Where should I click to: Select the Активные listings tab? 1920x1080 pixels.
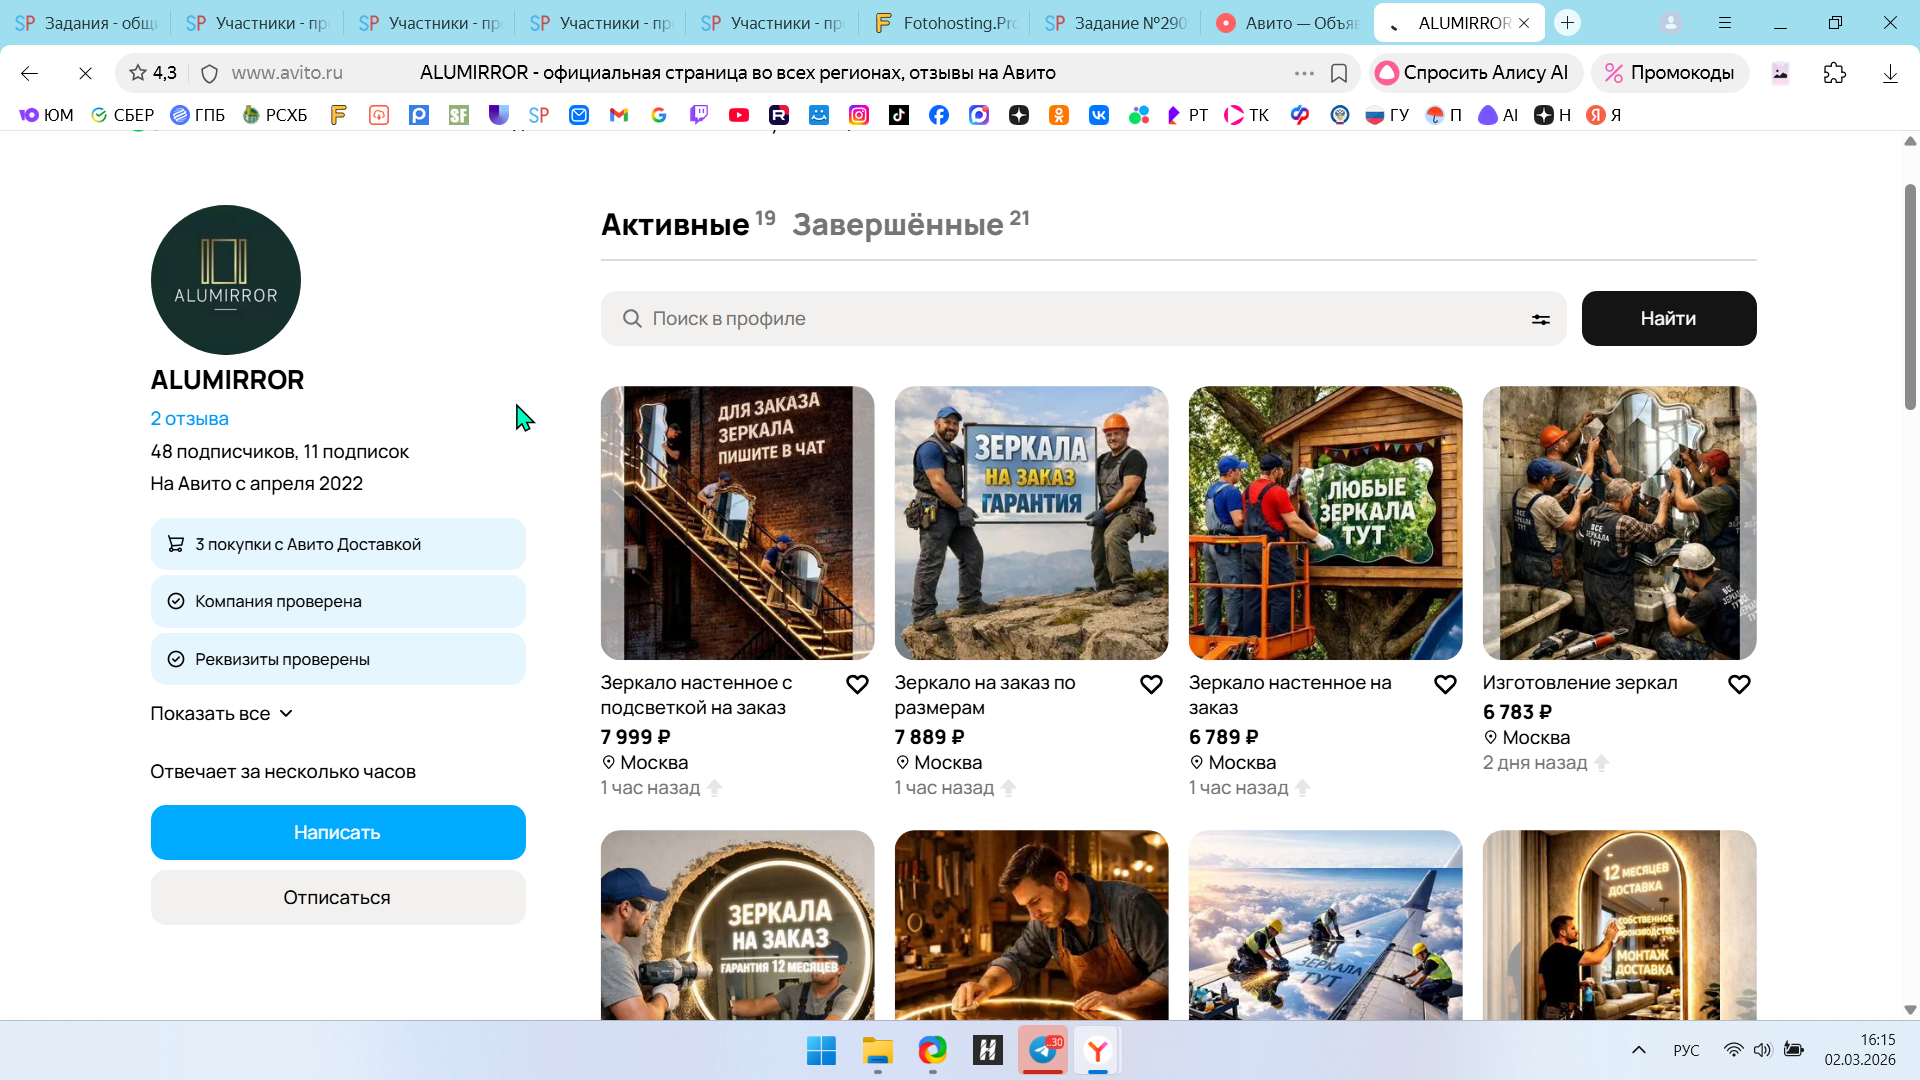pyautogui.click(x=675, y=224)
